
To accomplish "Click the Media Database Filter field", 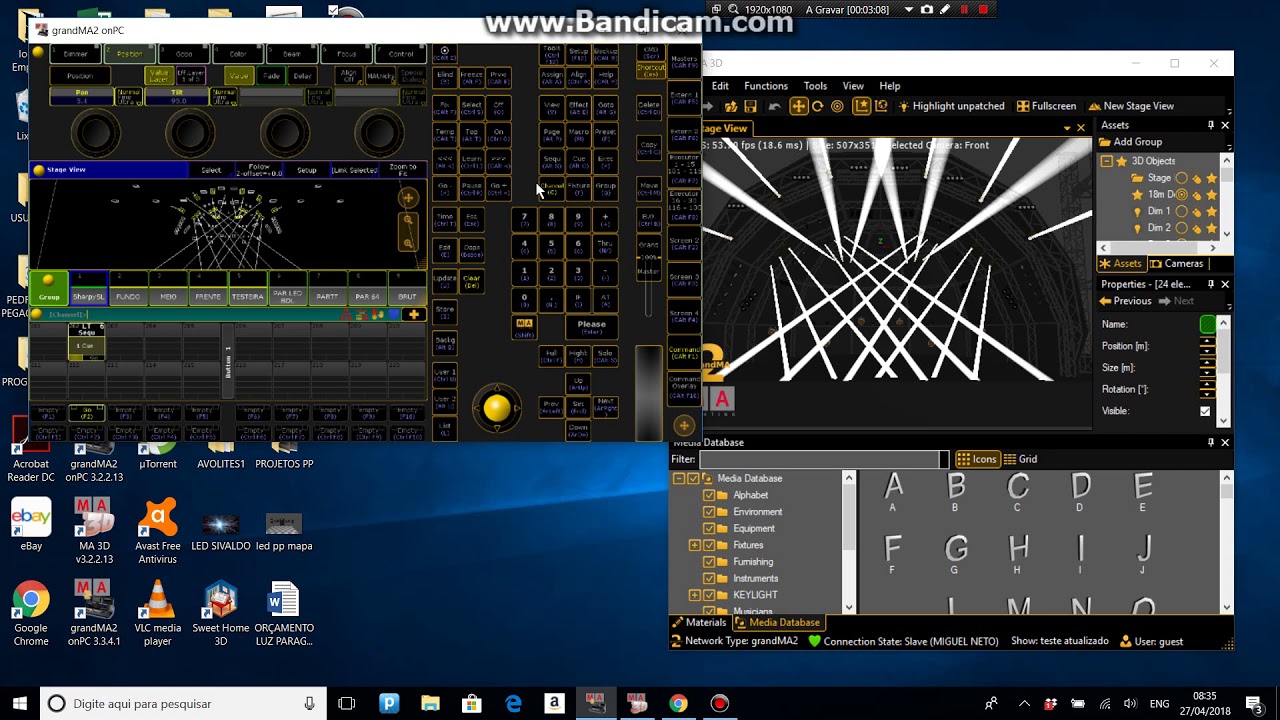I will 819,459.
